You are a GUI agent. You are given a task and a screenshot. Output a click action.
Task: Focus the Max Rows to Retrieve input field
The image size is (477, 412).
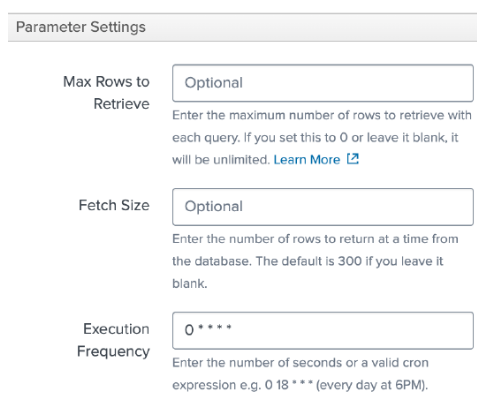click(323, 83)
